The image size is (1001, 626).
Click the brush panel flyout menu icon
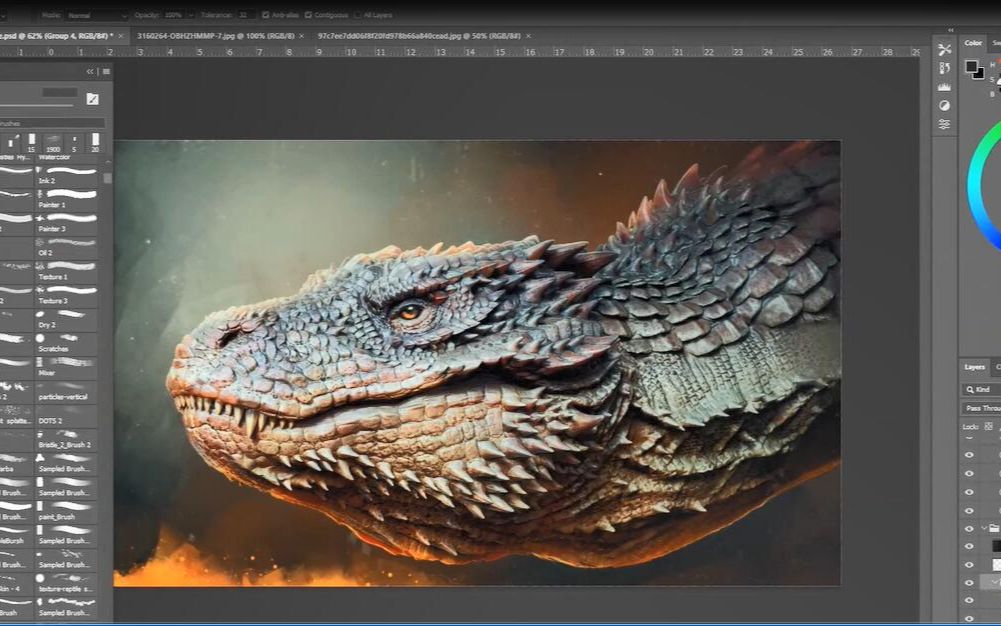click(x=106, y=72)
